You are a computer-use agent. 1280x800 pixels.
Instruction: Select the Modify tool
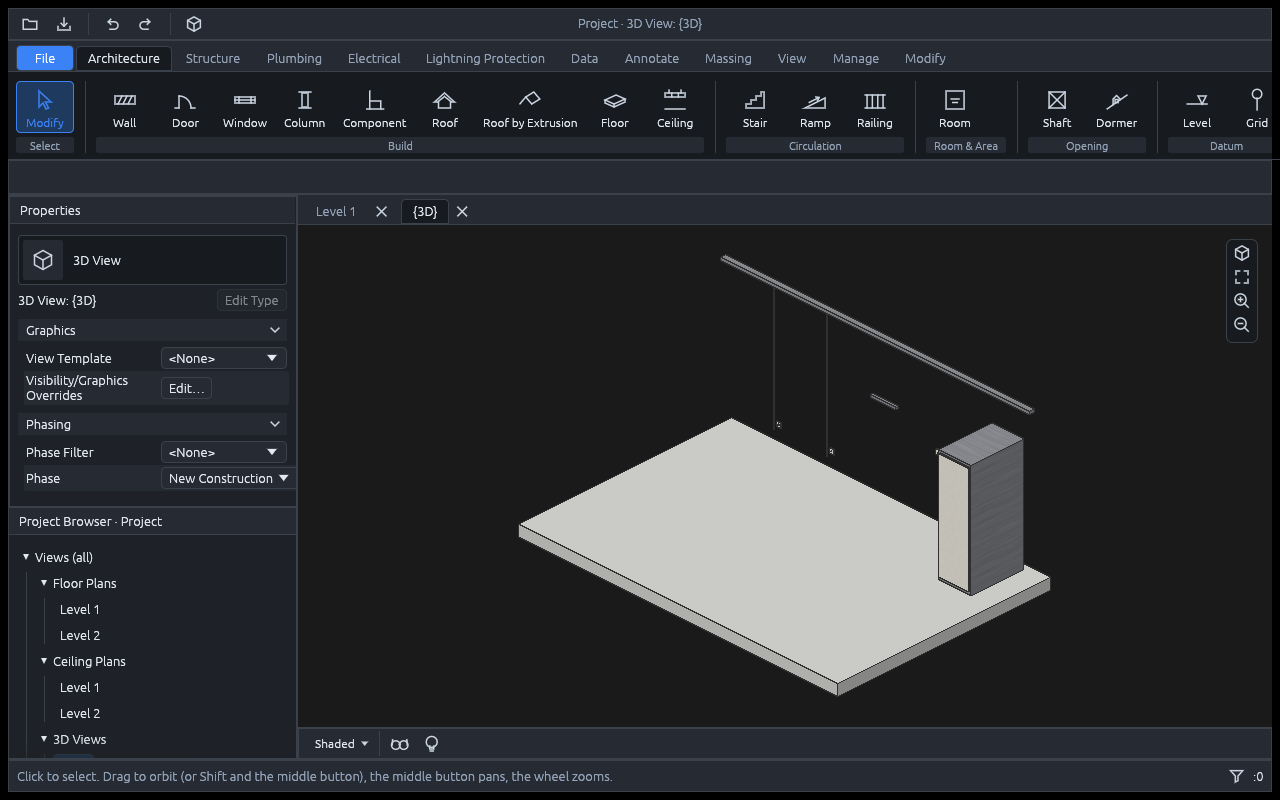point(45,107)
